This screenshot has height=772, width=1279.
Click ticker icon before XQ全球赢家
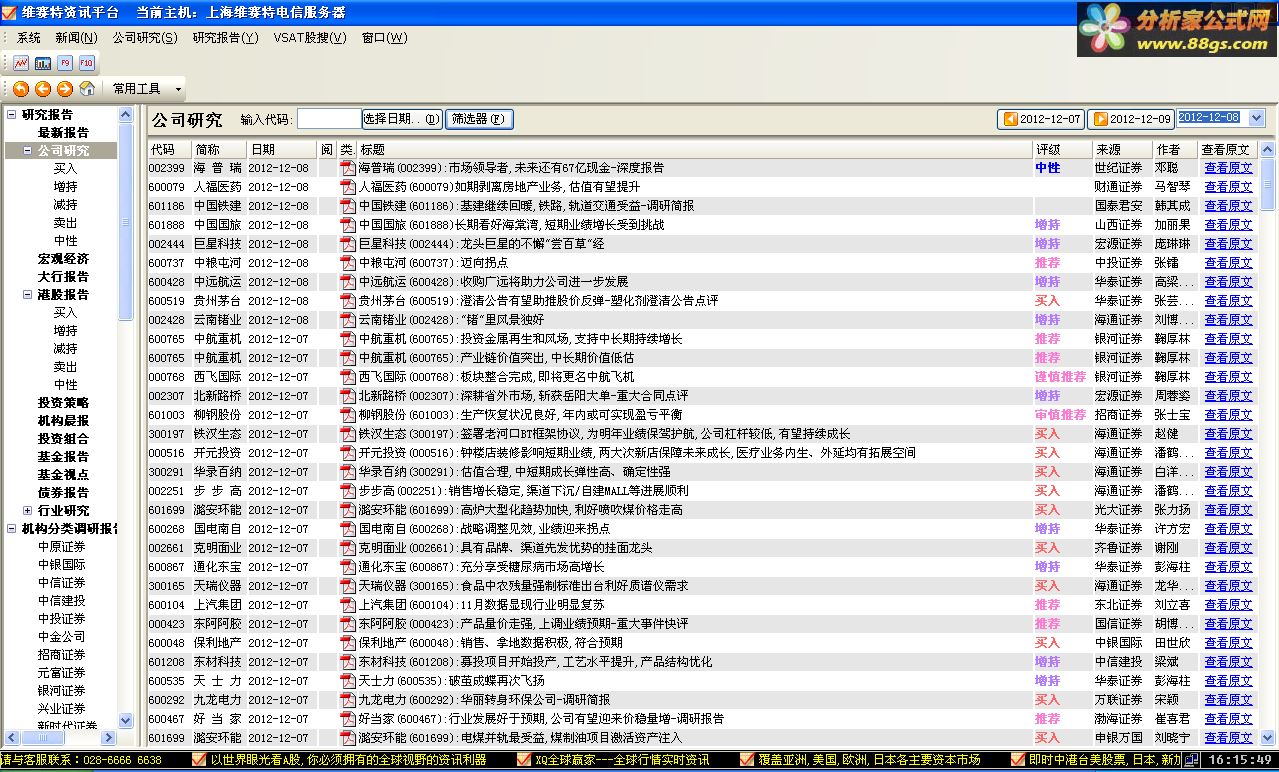(x=524, y=761)
